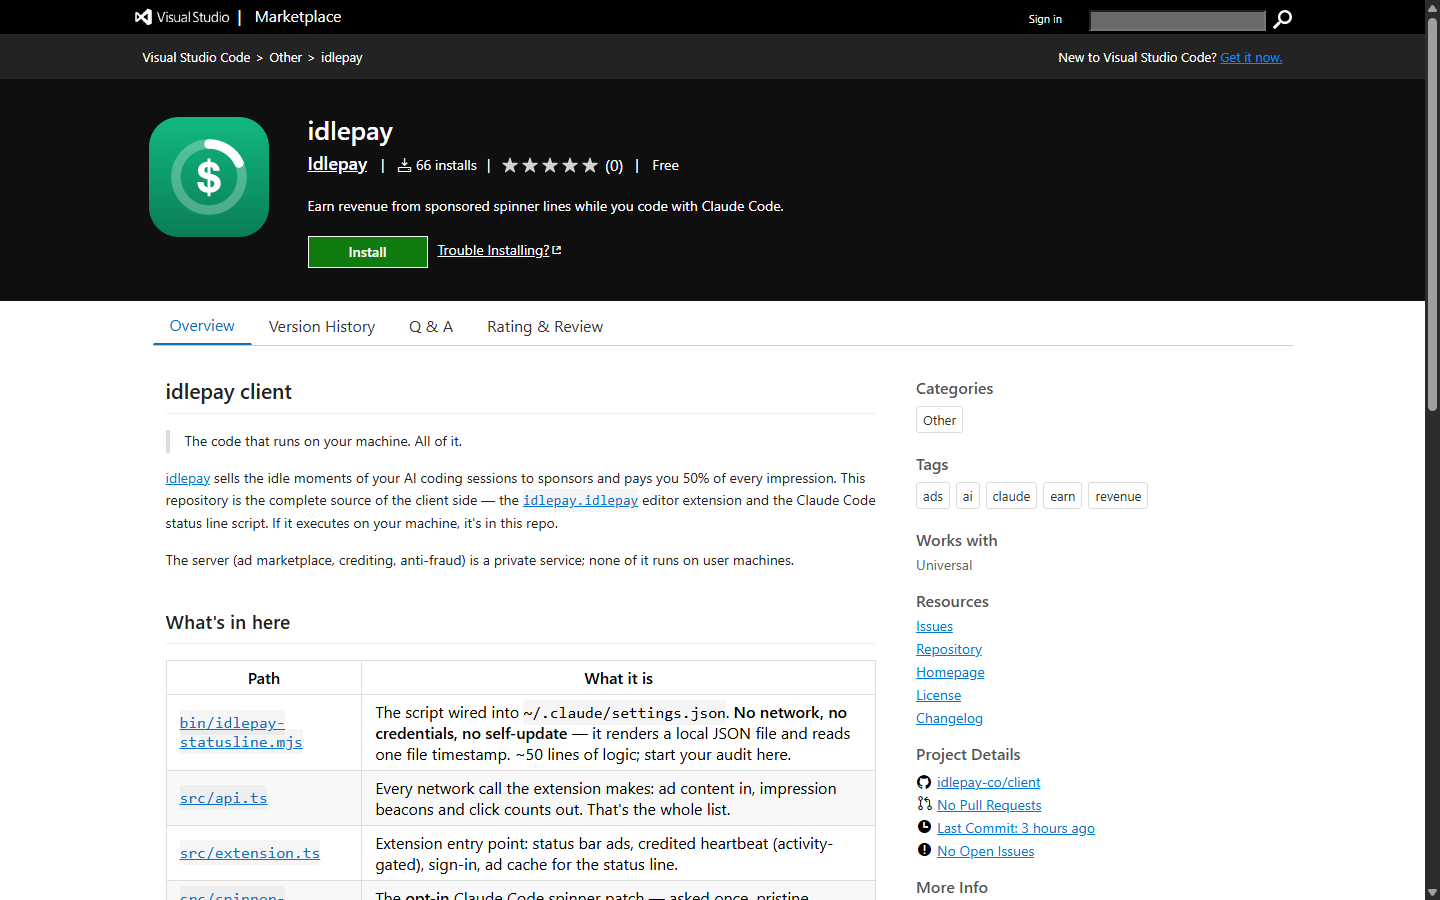Screen dimensions: 1440x900
Task: Switch to Rating & Review tab
Action: (545, 327)
